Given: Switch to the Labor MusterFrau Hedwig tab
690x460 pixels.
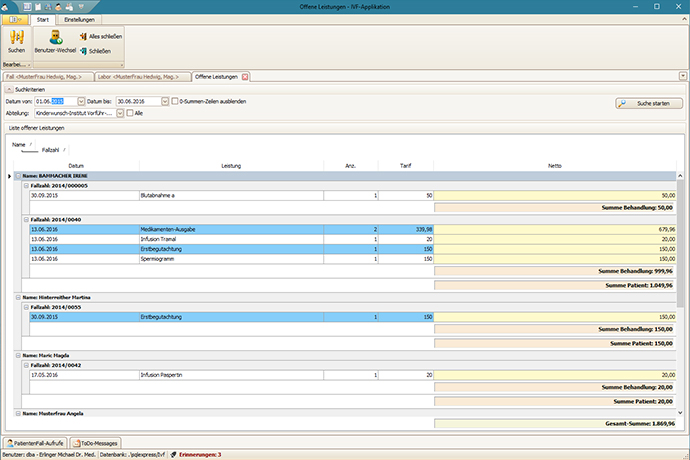Looking at the screenshot, I should click(143, 77).
